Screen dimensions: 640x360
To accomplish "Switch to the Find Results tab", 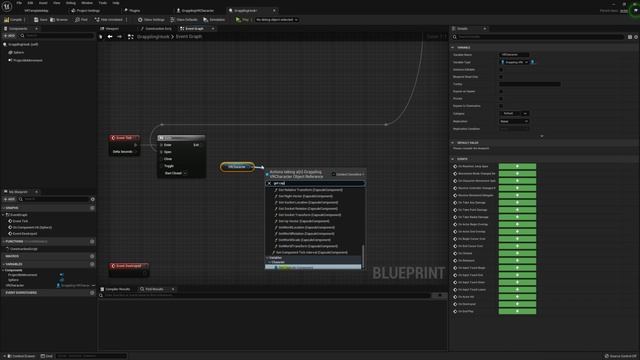I will tap(152, 289).
